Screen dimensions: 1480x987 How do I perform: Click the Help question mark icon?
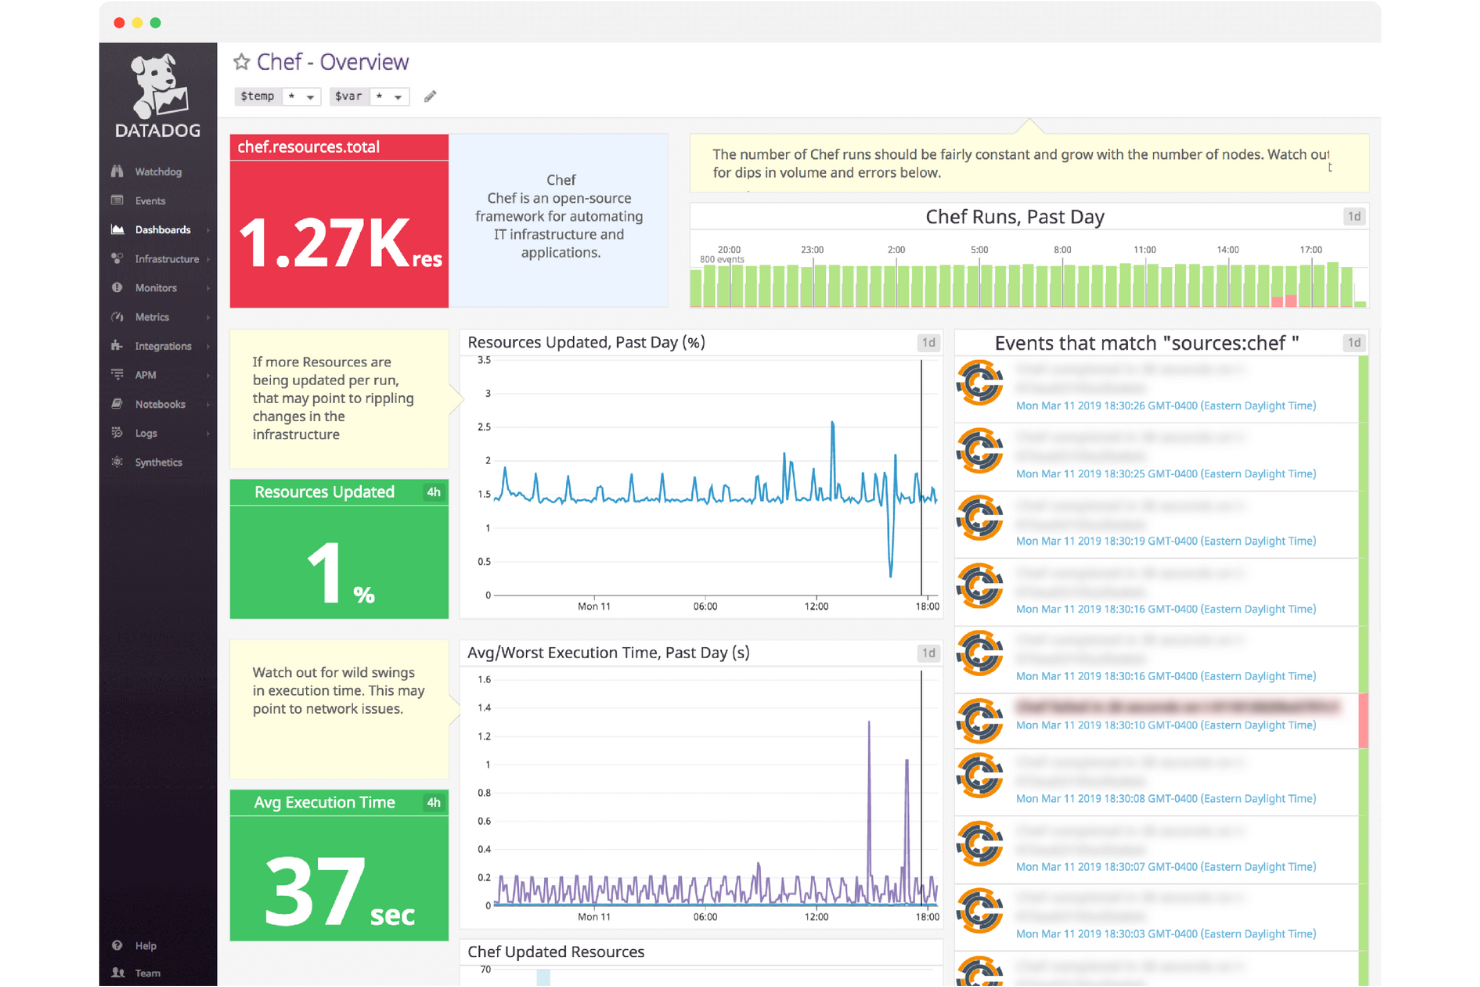[x=117, y=946]
